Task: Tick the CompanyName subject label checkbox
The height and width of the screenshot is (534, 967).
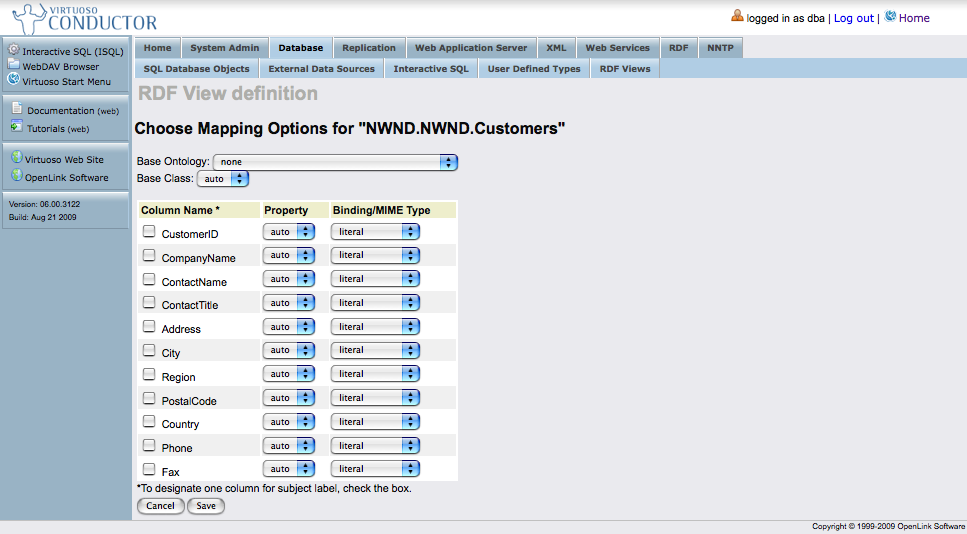Action: click(149, 256)
